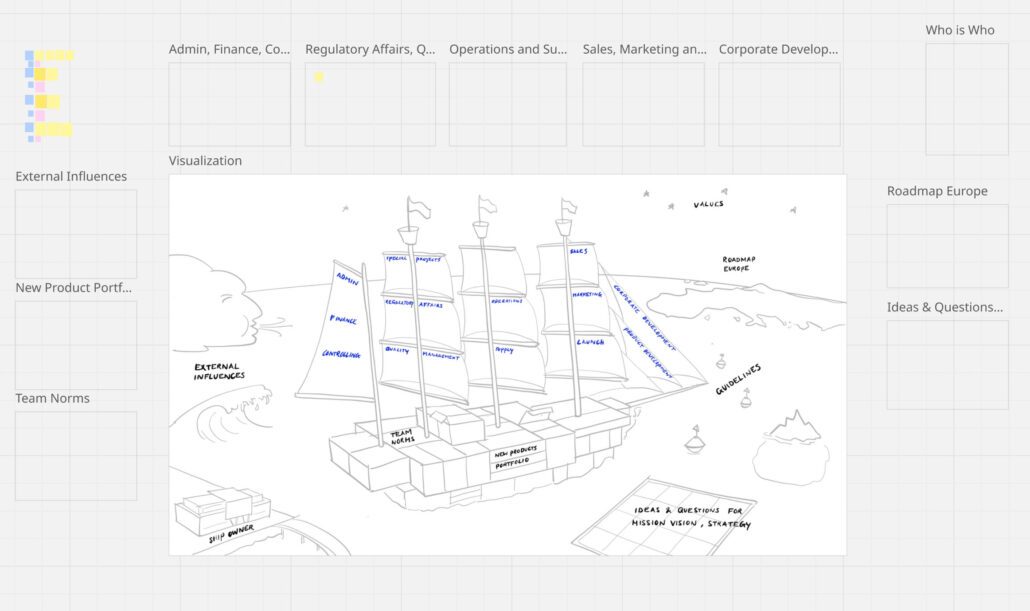Select the 'Who is Who' frame title
This screenshot has height=611, width=1030.
click(x=959, y=30)
